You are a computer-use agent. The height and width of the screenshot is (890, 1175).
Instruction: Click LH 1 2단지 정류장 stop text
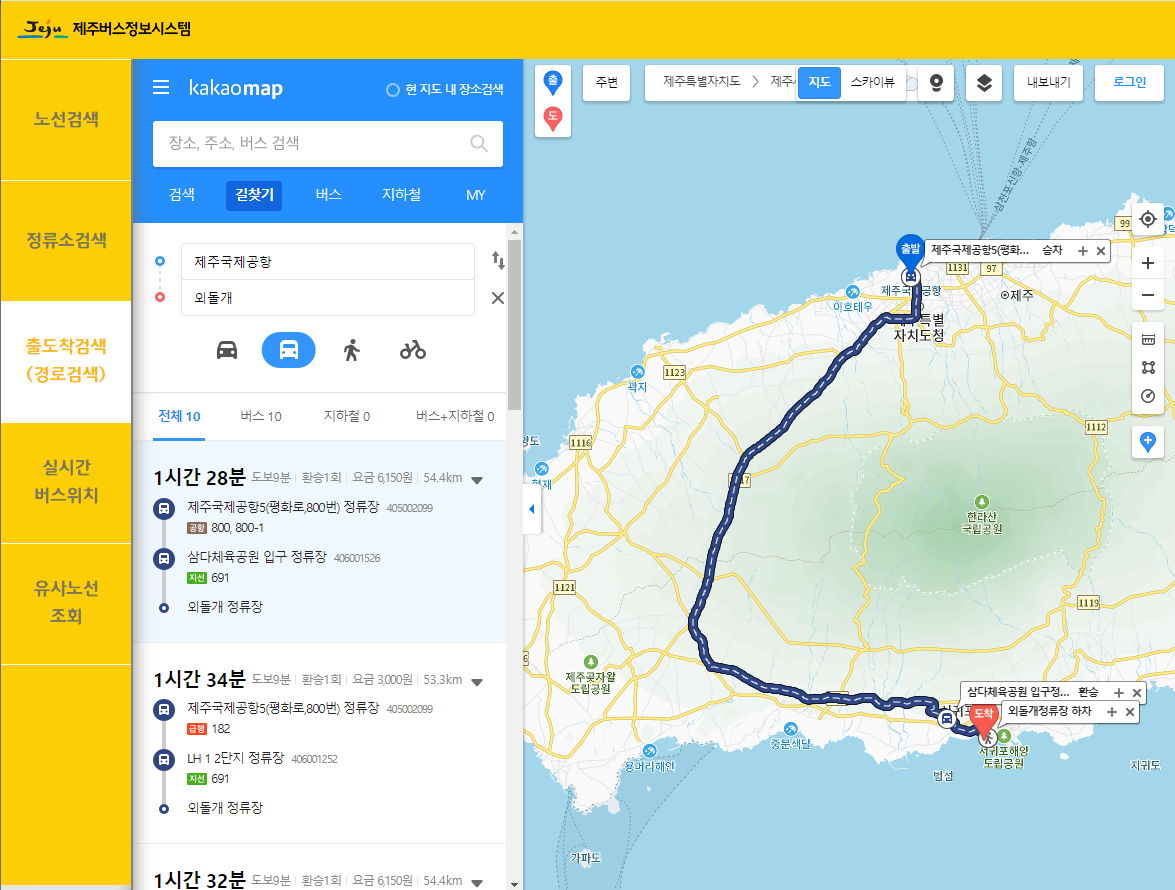(235, 758)
